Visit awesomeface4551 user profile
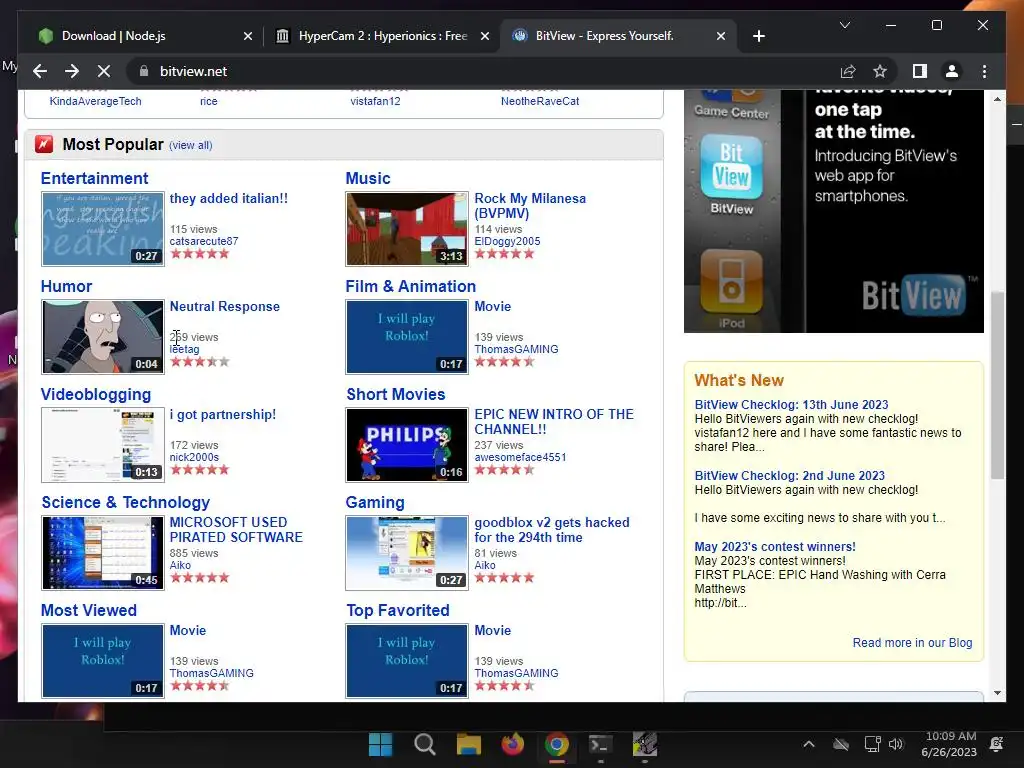 520,457
